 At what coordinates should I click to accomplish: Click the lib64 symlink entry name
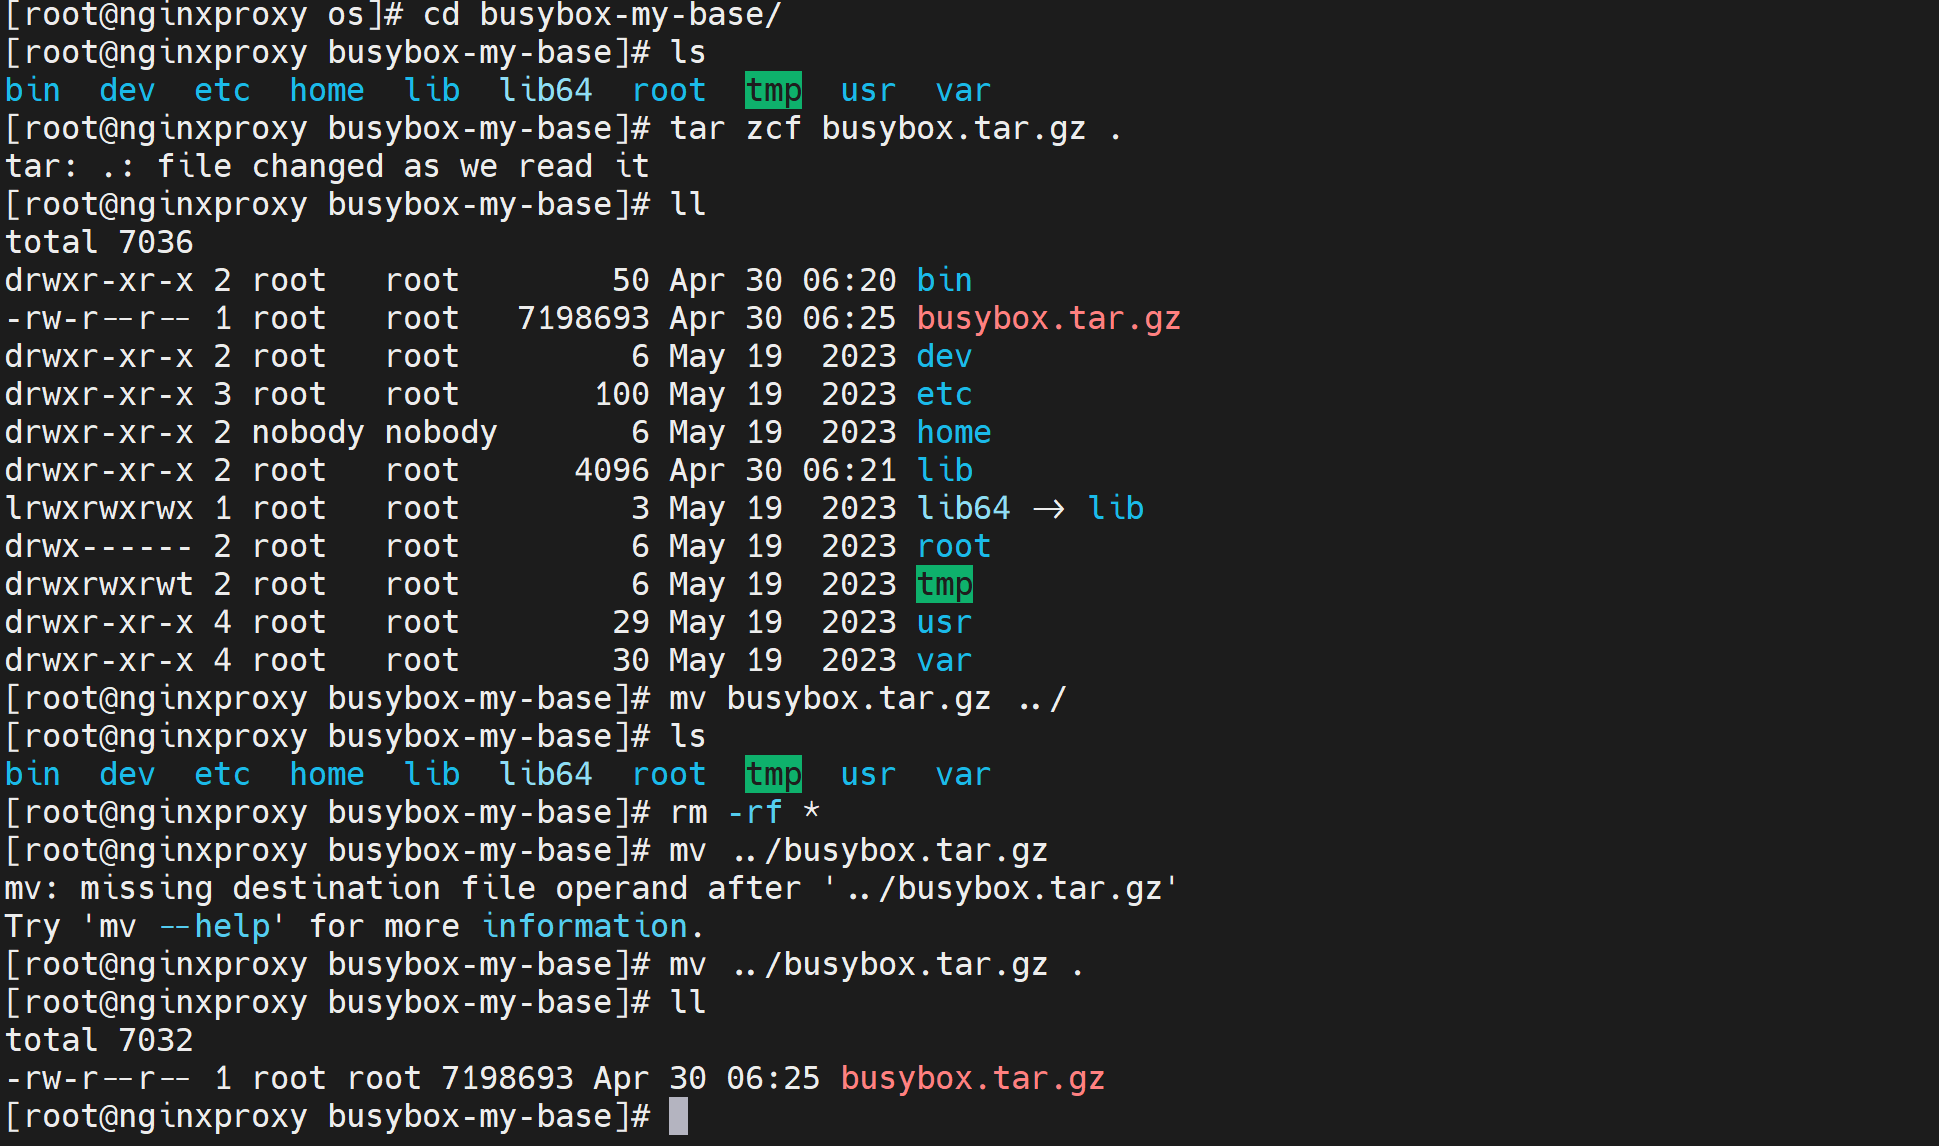coord(963,508)
